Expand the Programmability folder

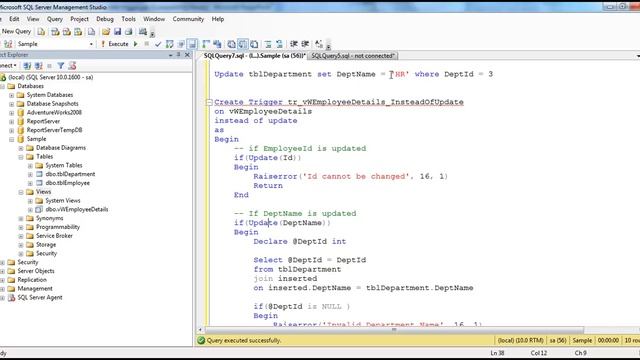[x=21, y=227]
